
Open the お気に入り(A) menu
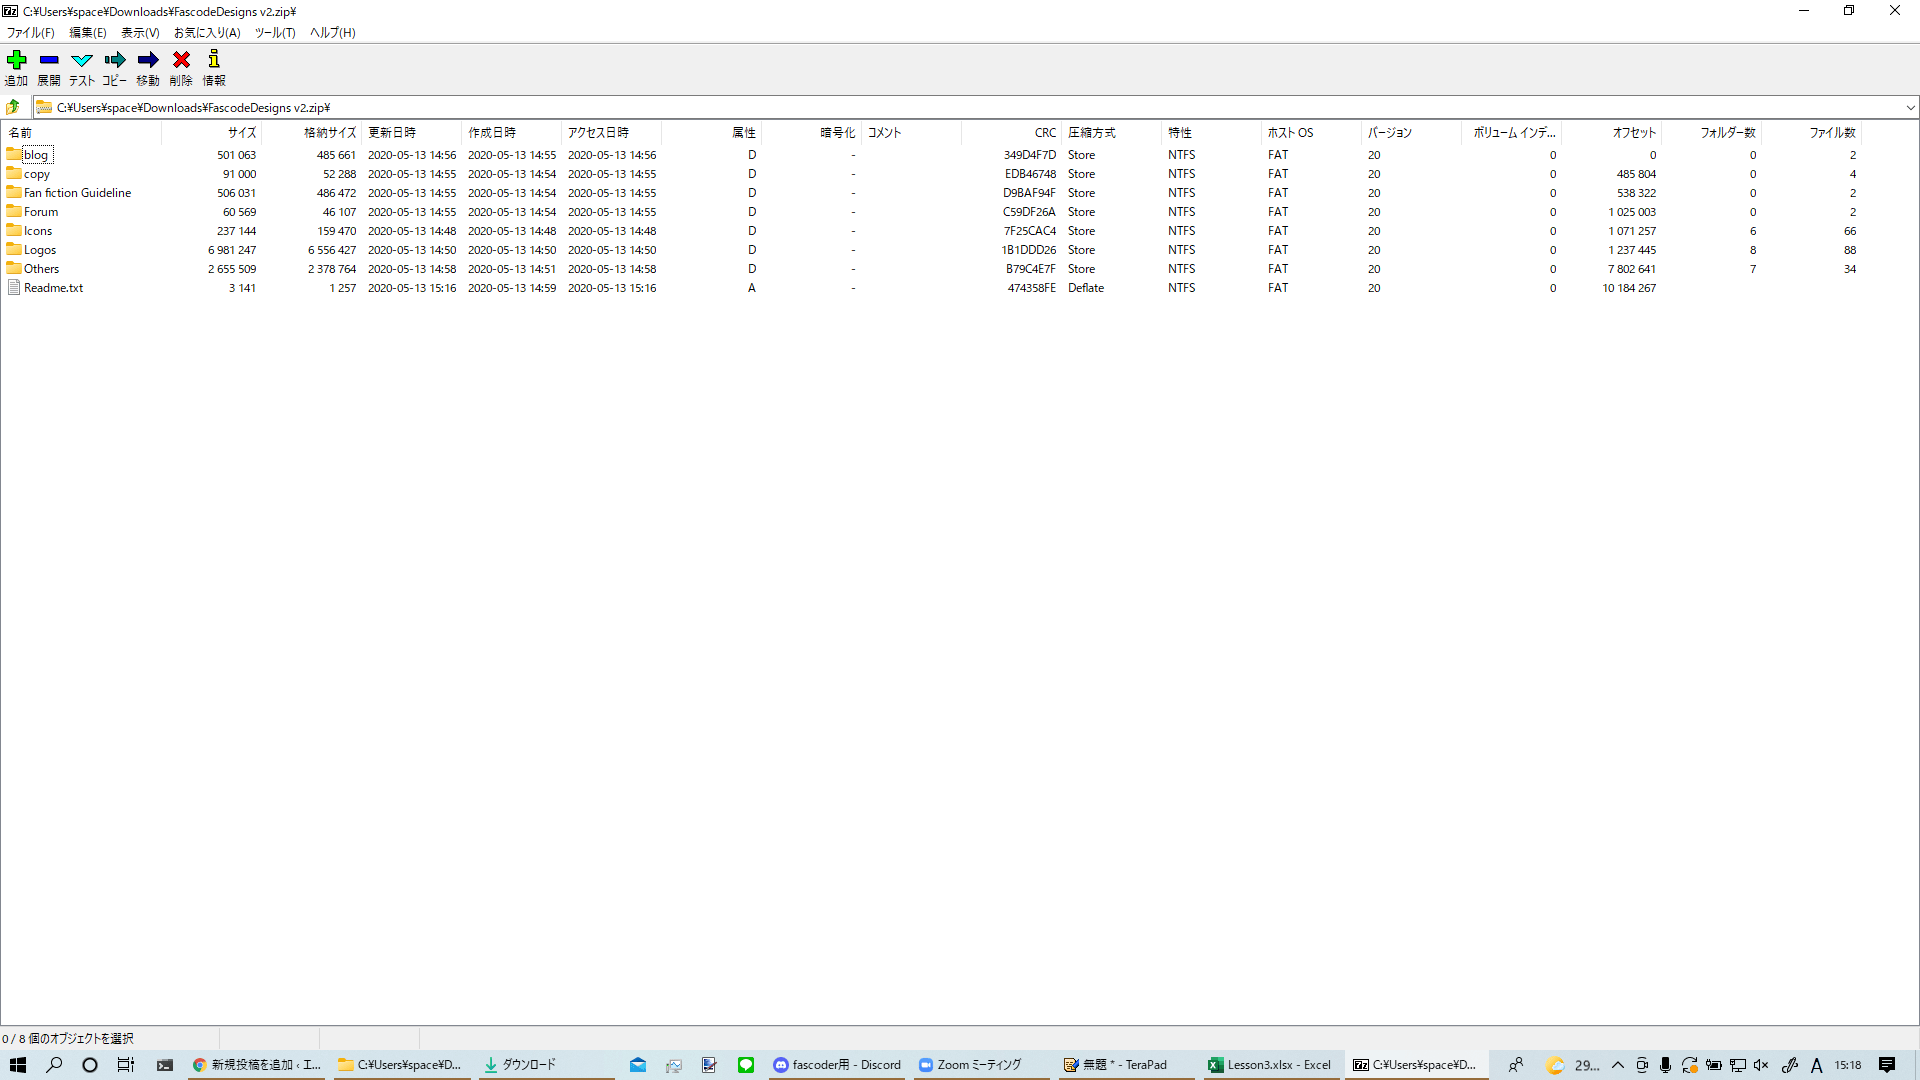pyautogui.click(x=207, y=33)
